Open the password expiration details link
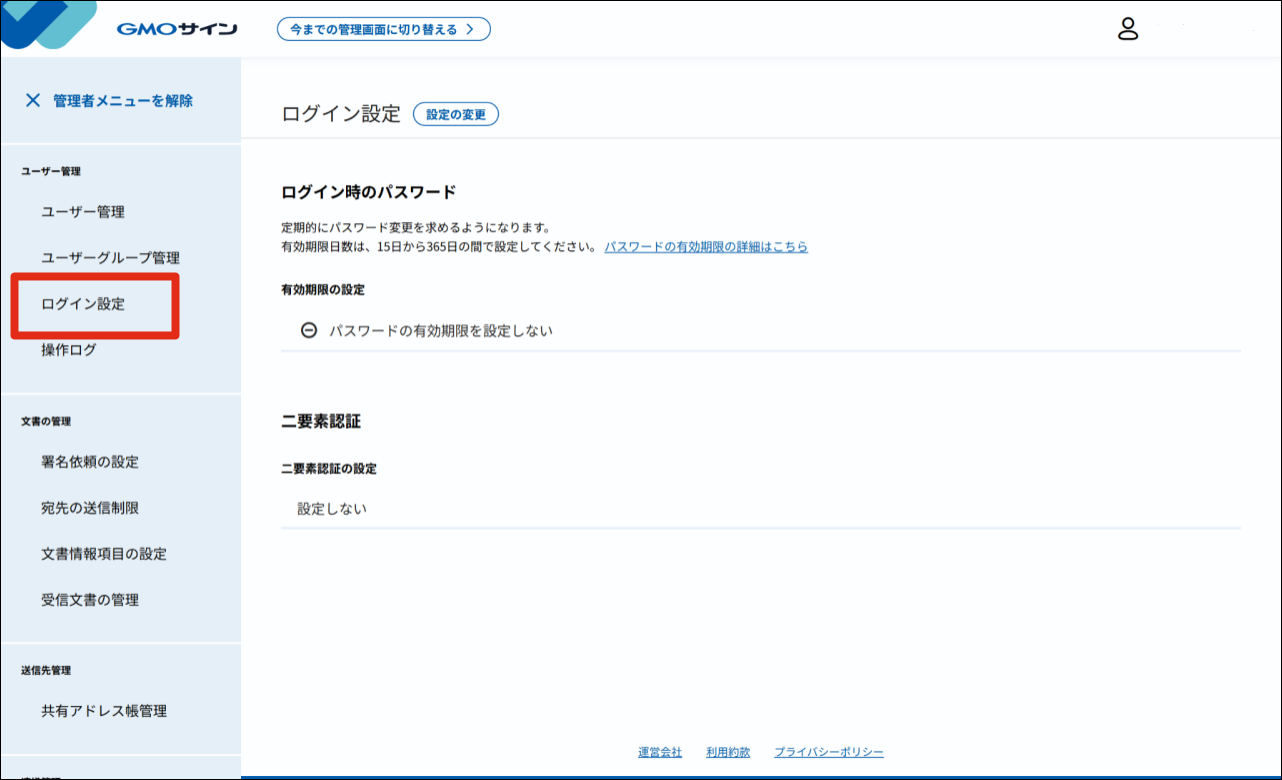The height and width of the screenshot is (780, 1282). click(705, 247)
